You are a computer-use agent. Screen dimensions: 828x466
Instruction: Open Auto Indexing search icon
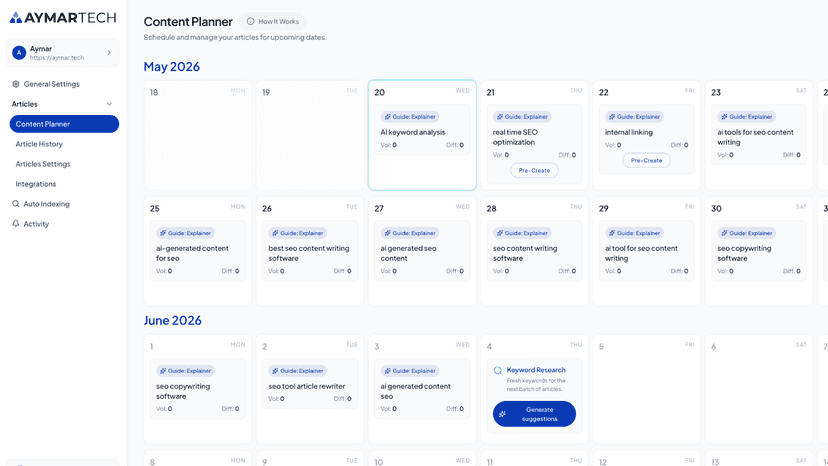(16, 204)
